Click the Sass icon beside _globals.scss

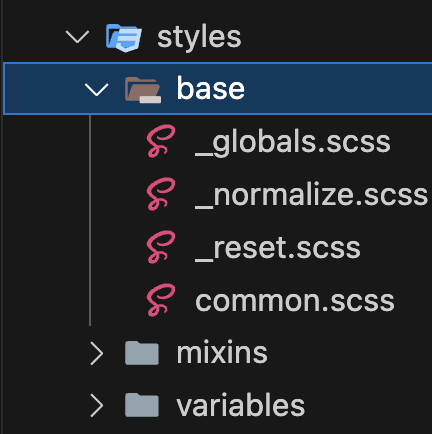[161, 141]
